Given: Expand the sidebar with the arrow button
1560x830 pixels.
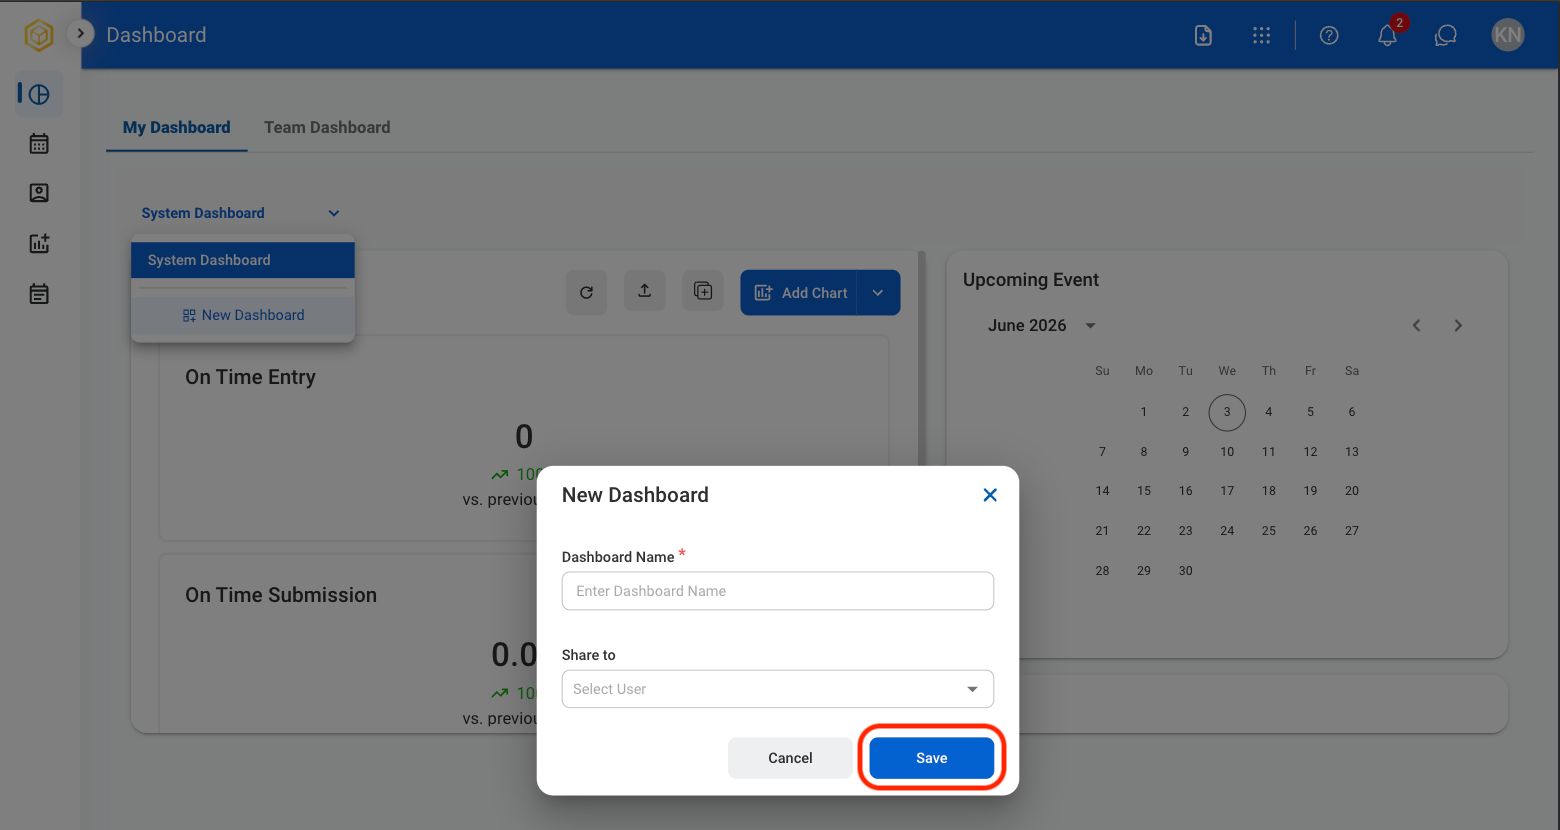Looking at the screenshot, I should point(81,34).
